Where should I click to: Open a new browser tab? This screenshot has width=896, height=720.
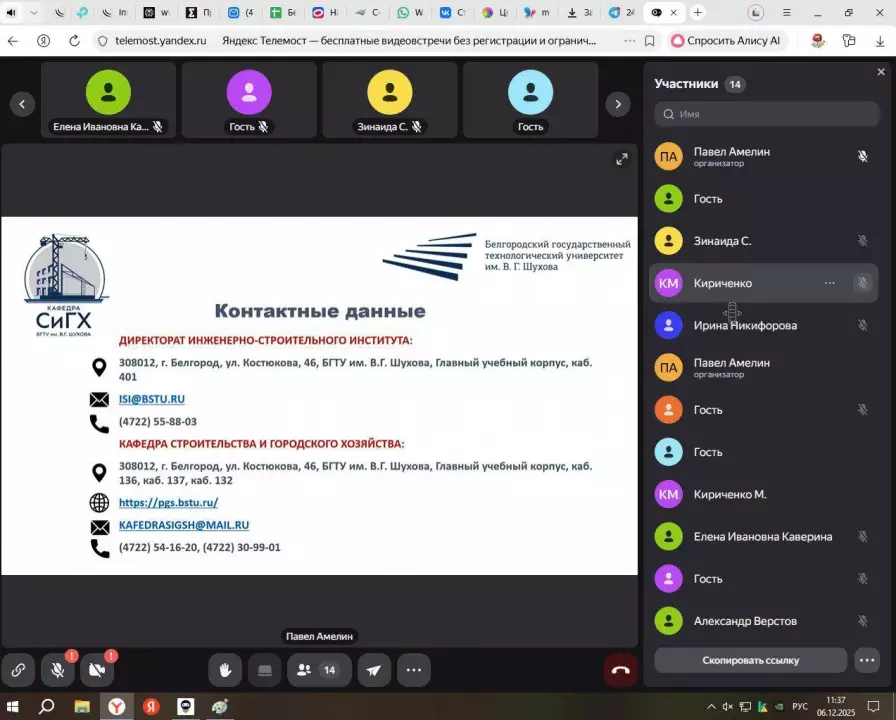pyautogui.click(x=697, y=13)
